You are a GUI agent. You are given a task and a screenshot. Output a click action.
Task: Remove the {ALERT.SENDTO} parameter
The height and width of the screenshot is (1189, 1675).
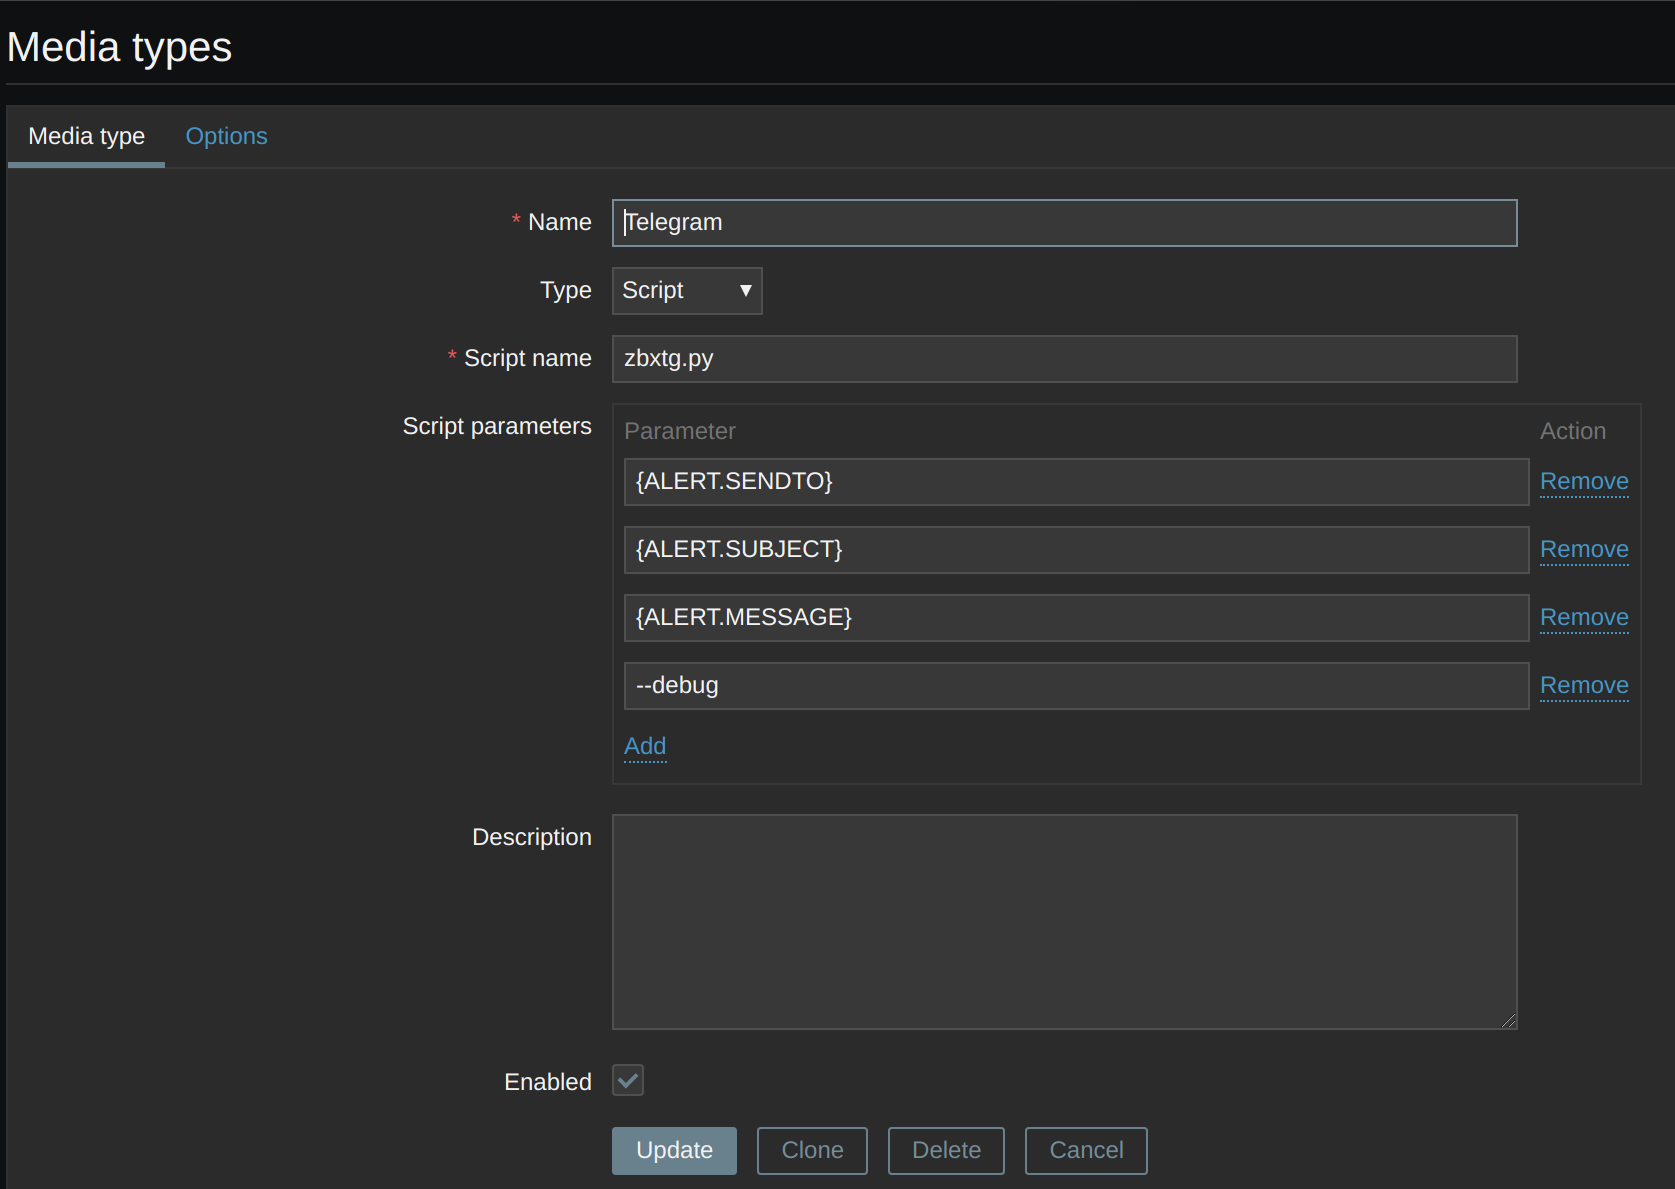tap(1583, 482)
